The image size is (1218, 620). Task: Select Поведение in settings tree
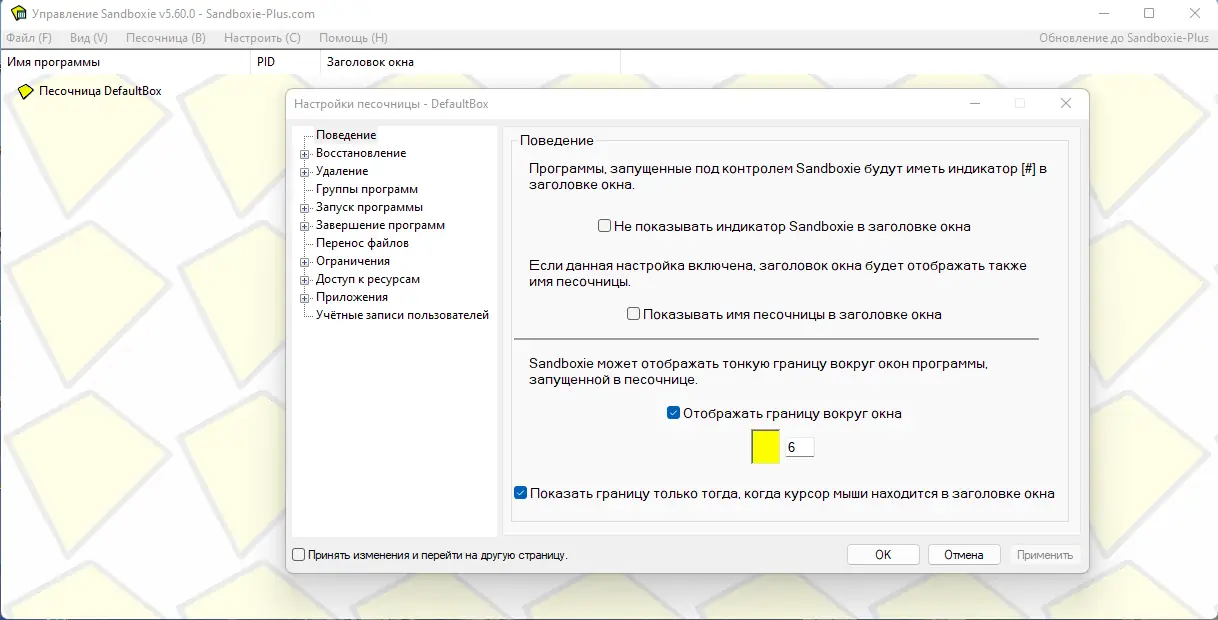point(346,135)
